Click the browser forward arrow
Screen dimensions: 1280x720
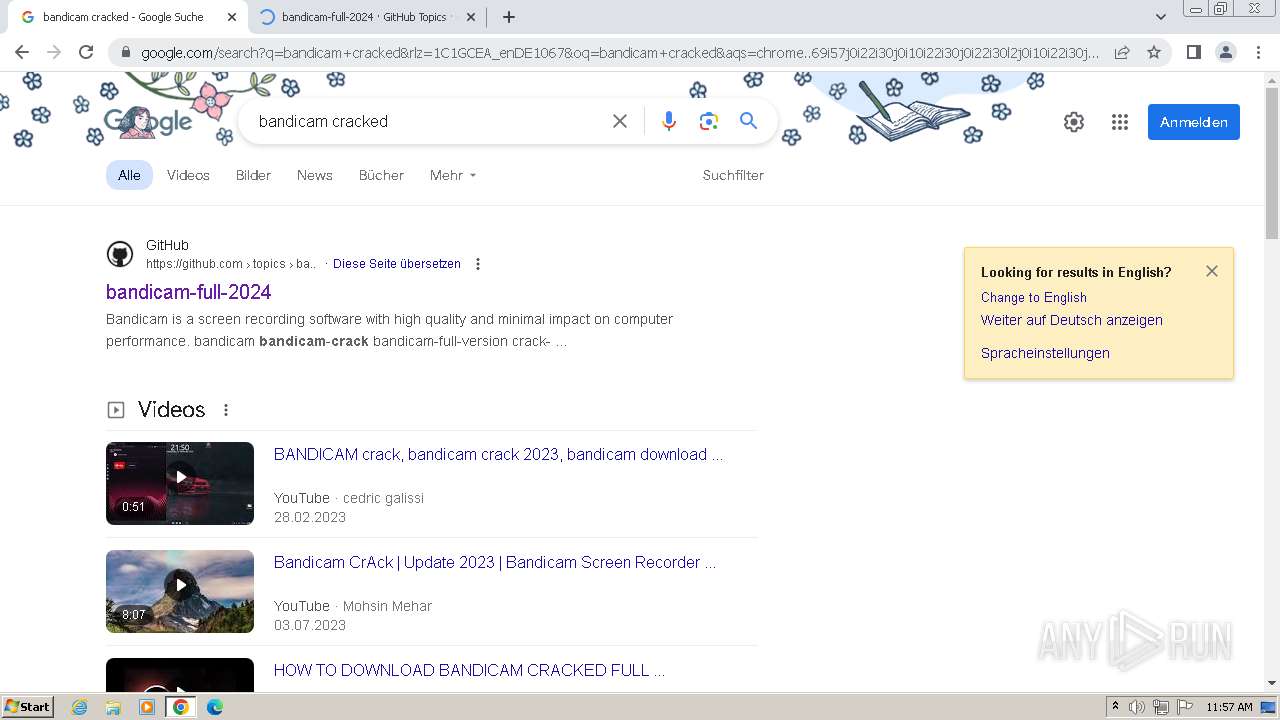point(54,52)
